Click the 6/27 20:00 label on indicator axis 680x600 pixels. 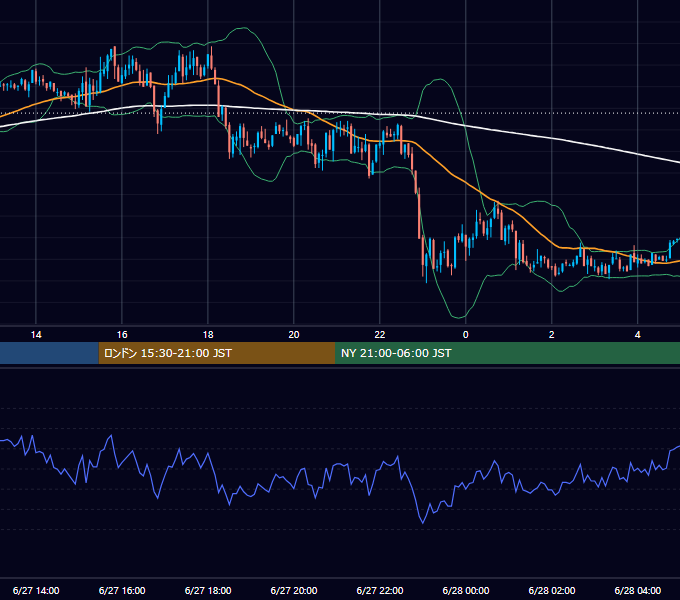tap(294, 590)
